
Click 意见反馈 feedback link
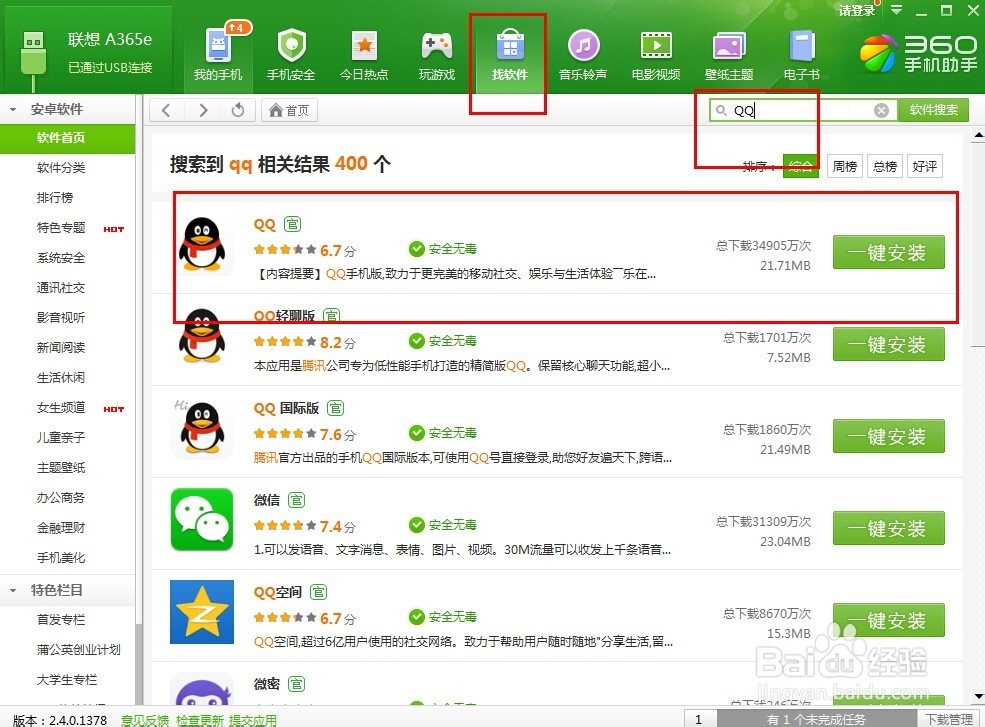coord(145,720)
